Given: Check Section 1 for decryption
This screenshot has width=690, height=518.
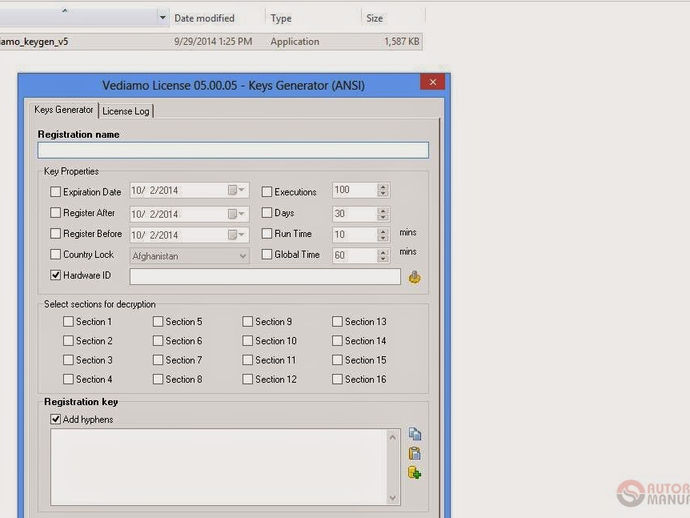Looking at the screenshot, I should coord(68,322).
